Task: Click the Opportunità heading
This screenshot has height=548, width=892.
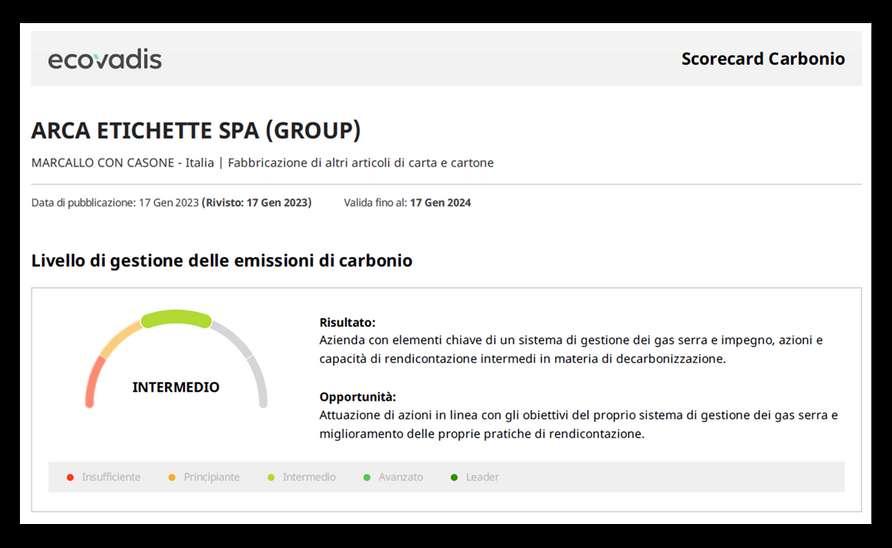Action: [357, 396]
